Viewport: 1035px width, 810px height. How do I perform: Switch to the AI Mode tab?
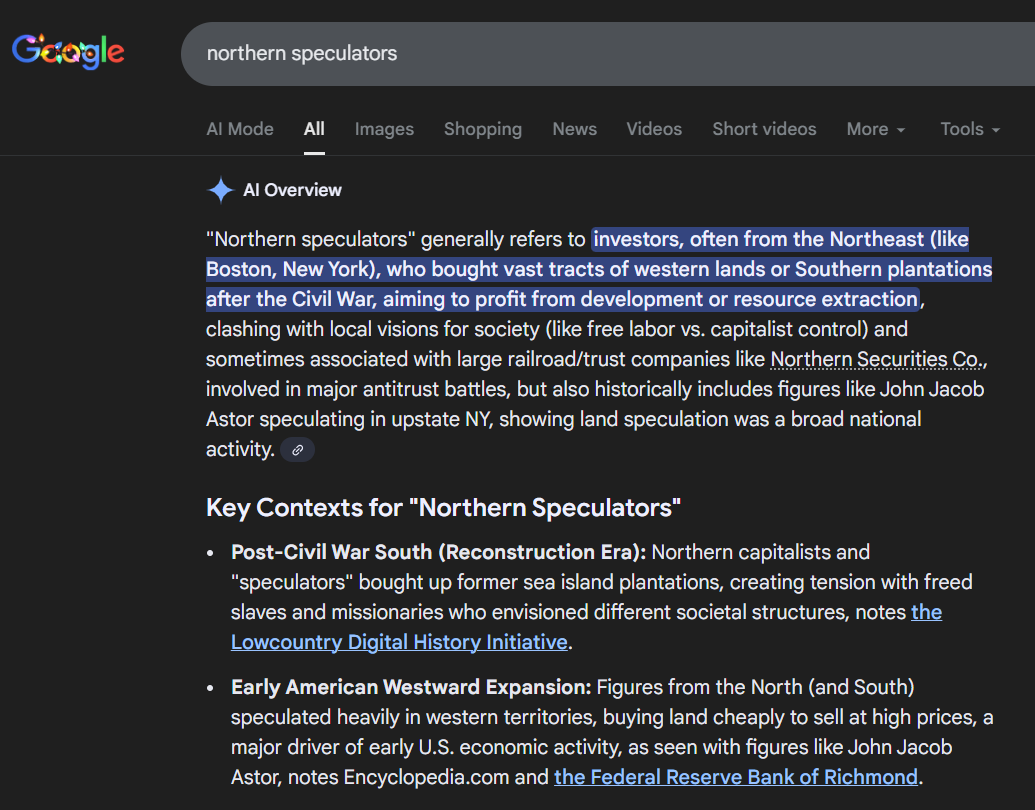240,129
